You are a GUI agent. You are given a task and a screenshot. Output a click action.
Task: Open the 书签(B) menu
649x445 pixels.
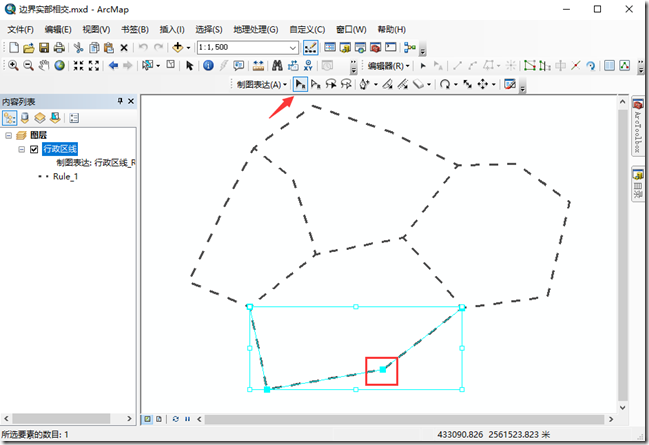[x=135, y=29]
